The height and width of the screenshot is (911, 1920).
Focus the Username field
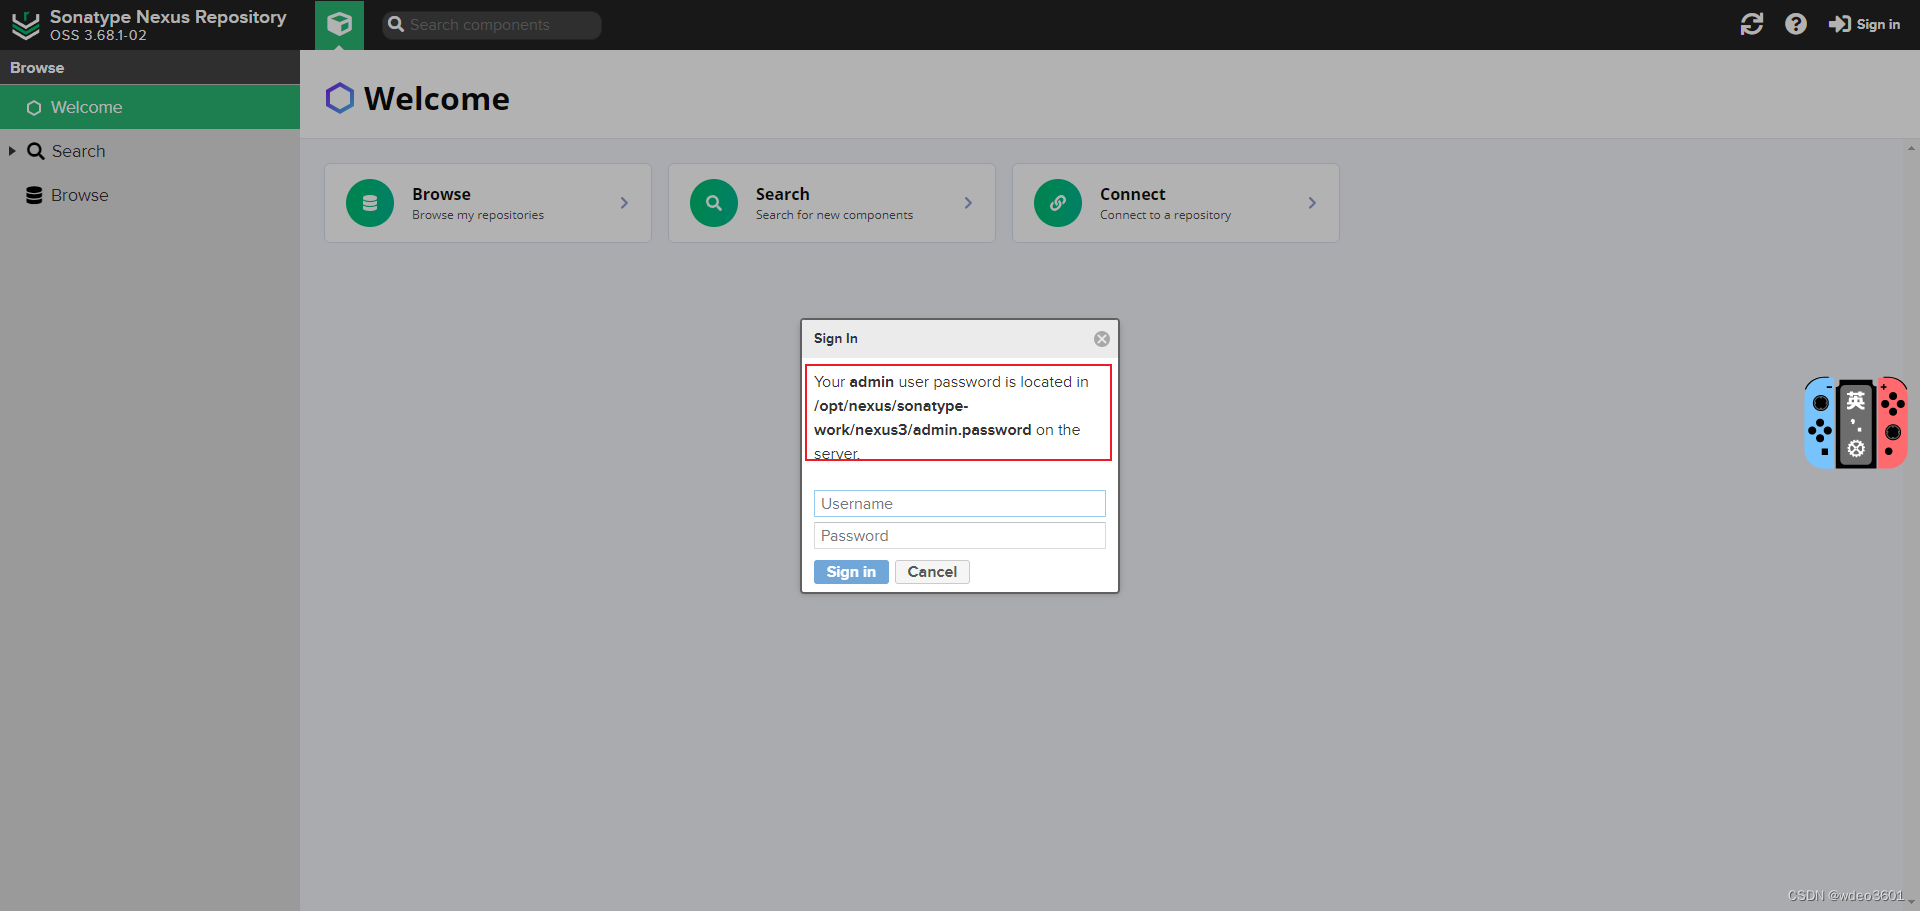[960, 503]
